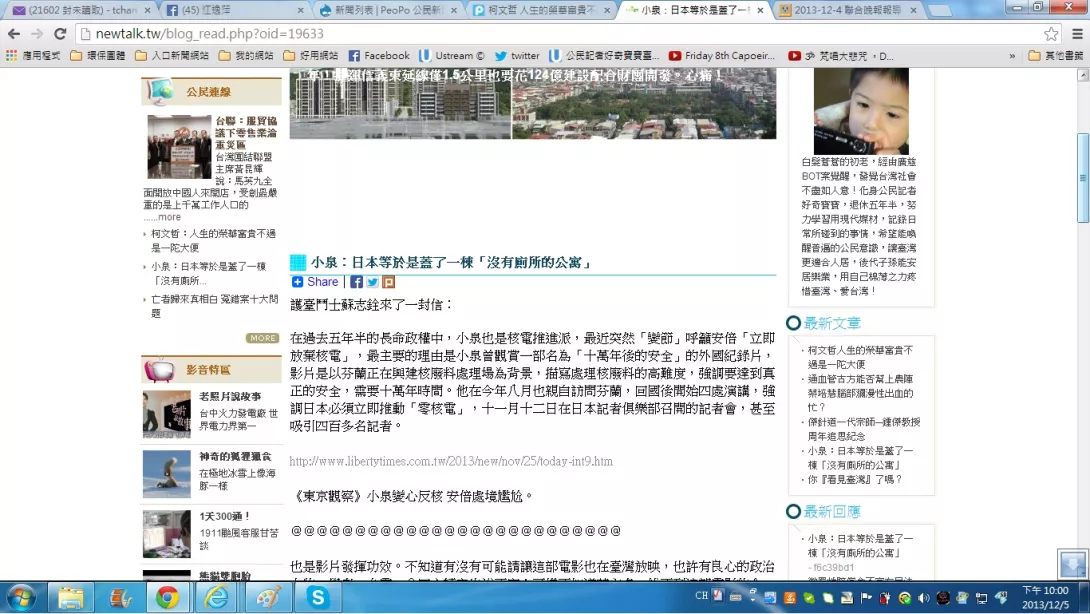Open 台聯 article thumbnail photo
Screen dimensions: 1090x614
pyautogui.click(x=179, y=147)
